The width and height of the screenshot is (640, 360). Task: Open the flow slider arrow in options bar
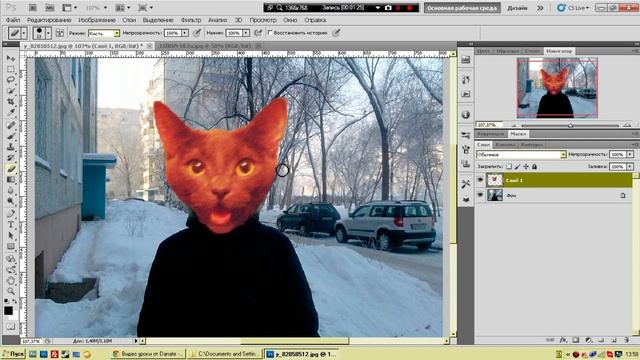pyautogui.click(x=246, y=33)
